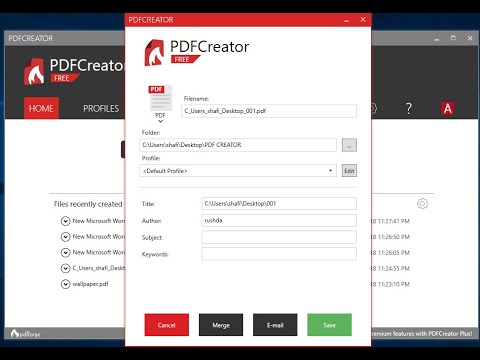Expand the PDF output format chevron

tap(160, 121)
